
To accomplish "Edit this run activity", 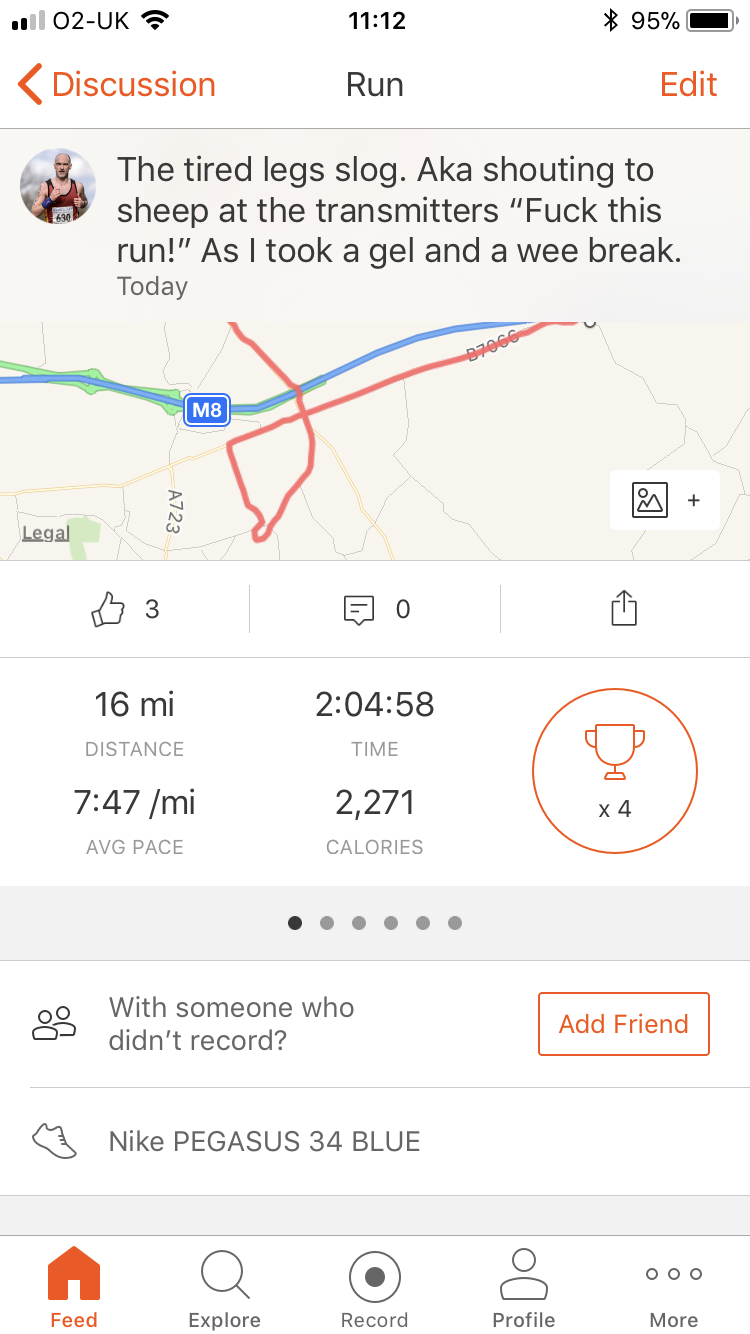I will point(688,85).
